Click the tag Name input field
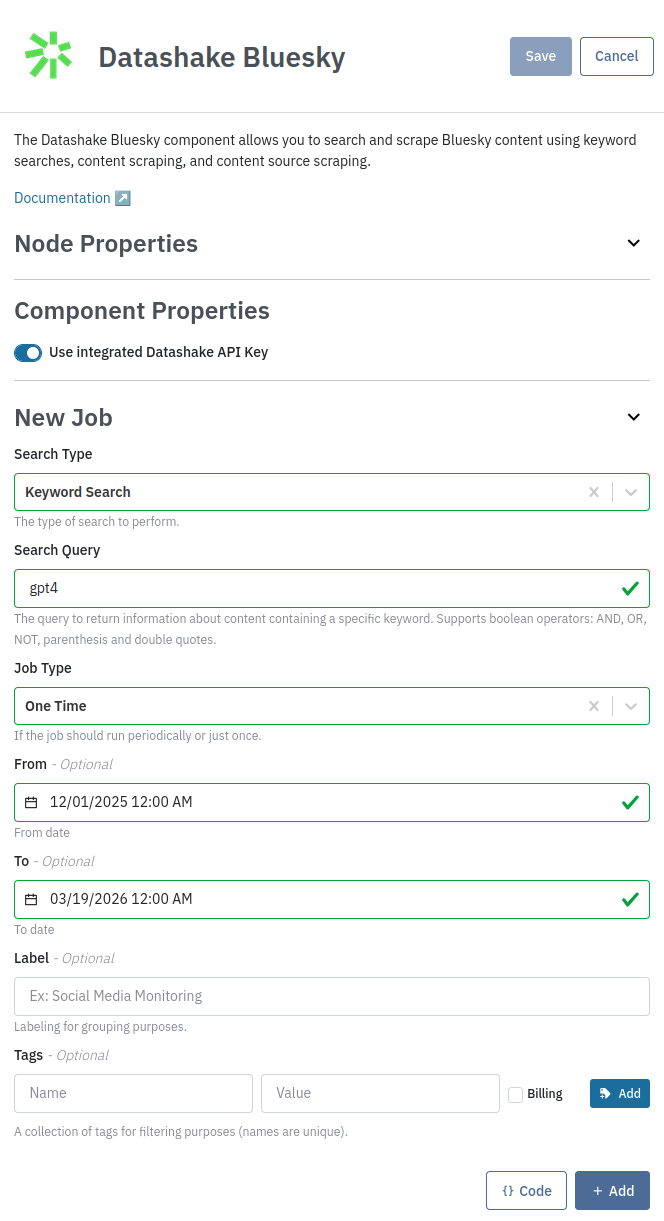This screenshot has width=664, height=1221. 133,1093
